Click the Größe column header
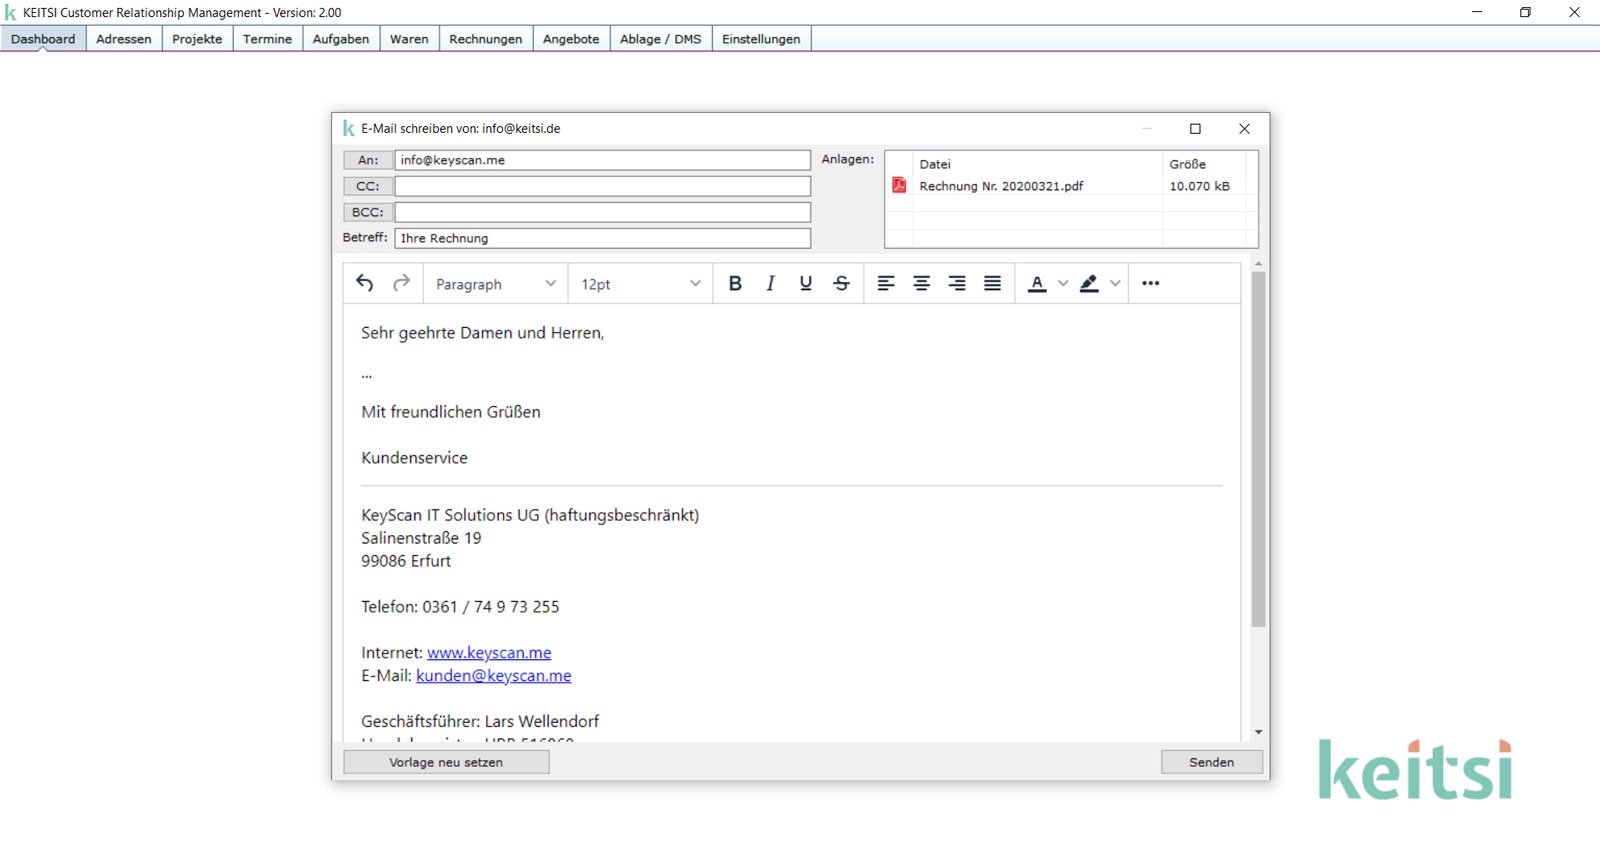Viewport: 1600px width, 858px height. click(x=1188, y=164)
